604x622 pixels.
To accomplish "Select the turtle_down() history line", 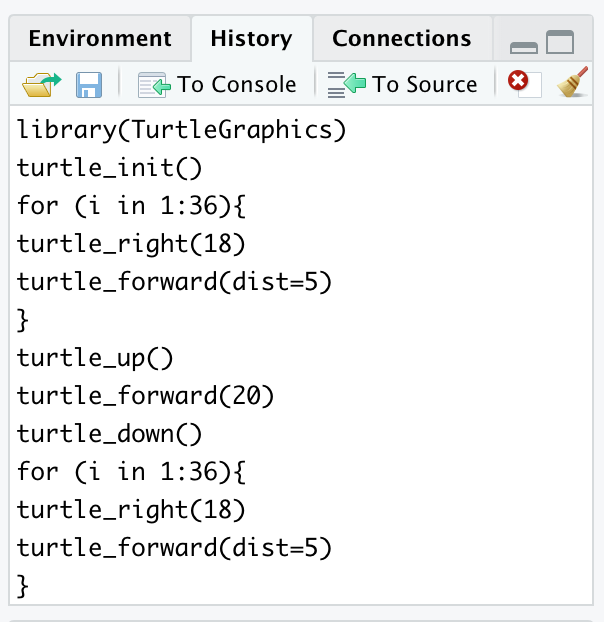I will pos(110,434).
